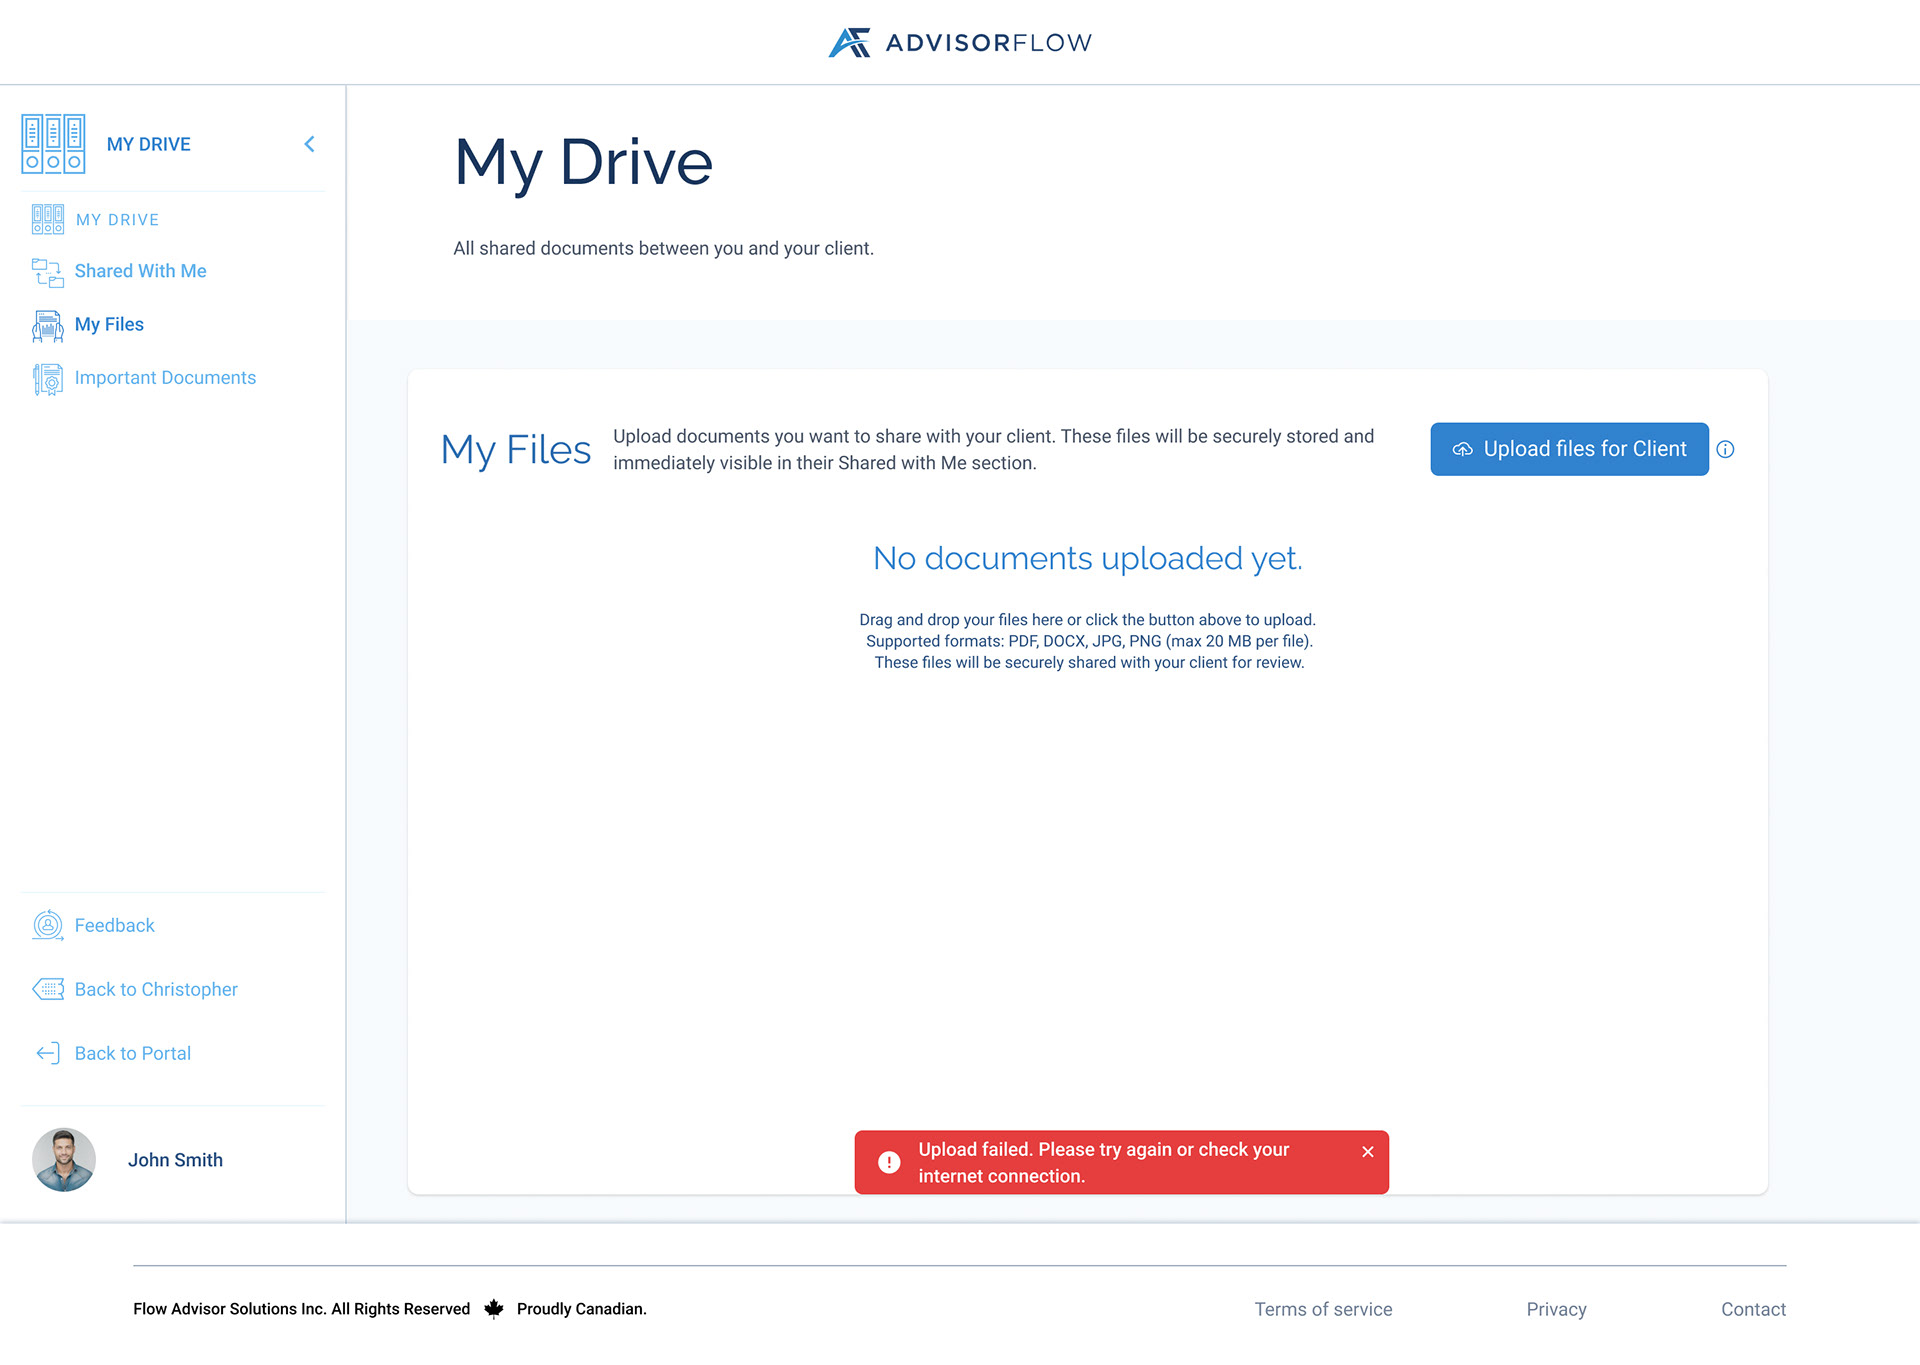
Task: Click the Shared With Me folders icon
Action: (47, 272)
